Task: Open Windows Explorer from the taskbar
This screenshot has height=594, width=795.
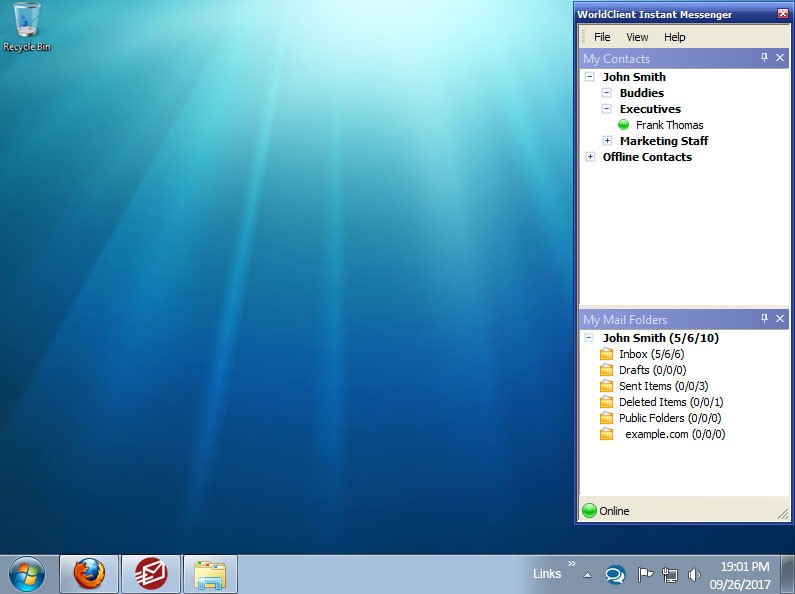Action: coord(210,574)
